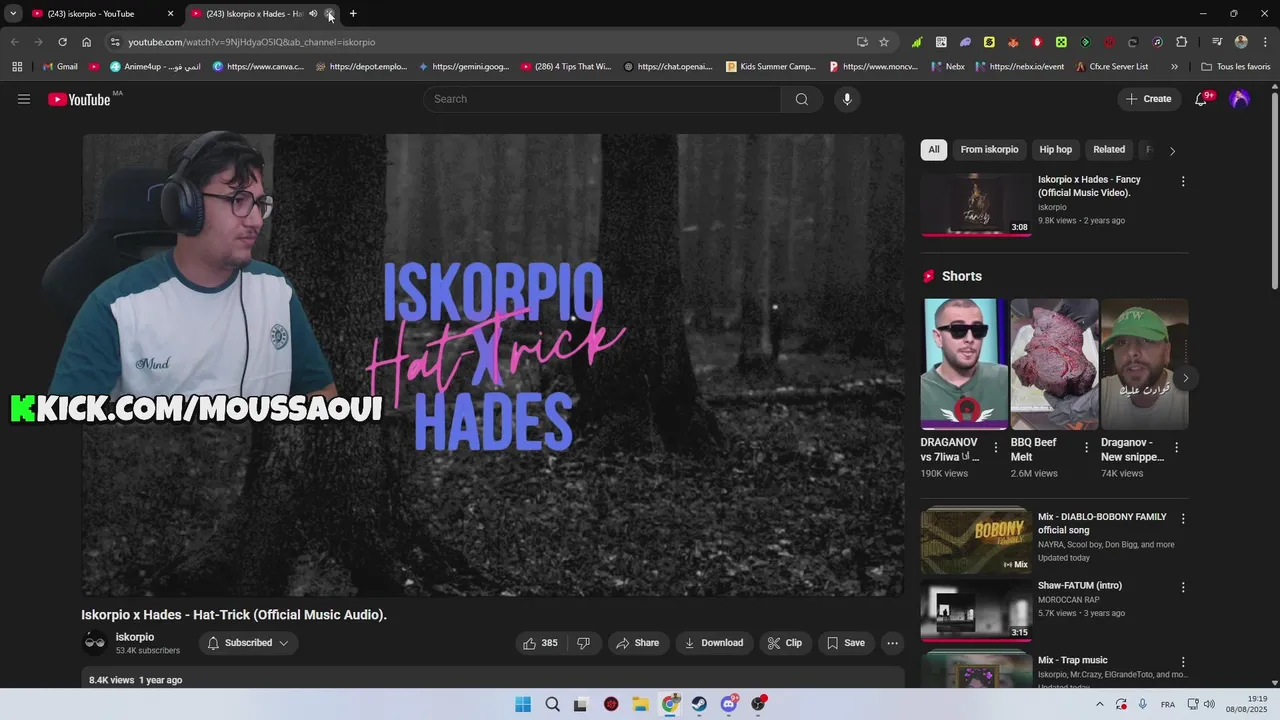
Task: Open Steam from the taskbar
Action: 699,704
